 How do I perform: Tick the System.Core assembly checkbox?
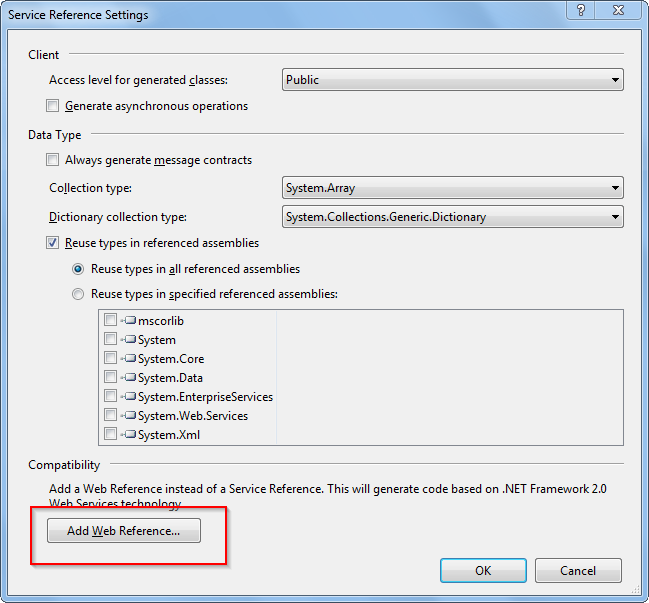point(111,358)
